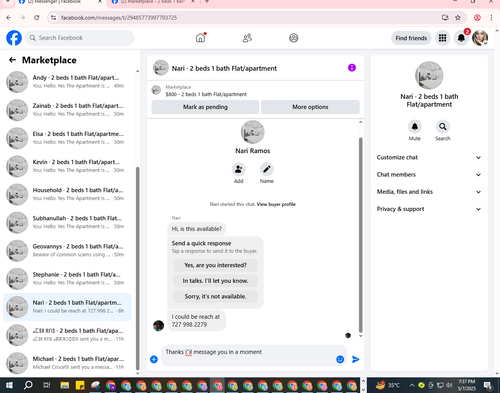Viewport: 500px width, 393px height.
Task: Open the taskbar clock and date
Action: click(x=466, y=385)
